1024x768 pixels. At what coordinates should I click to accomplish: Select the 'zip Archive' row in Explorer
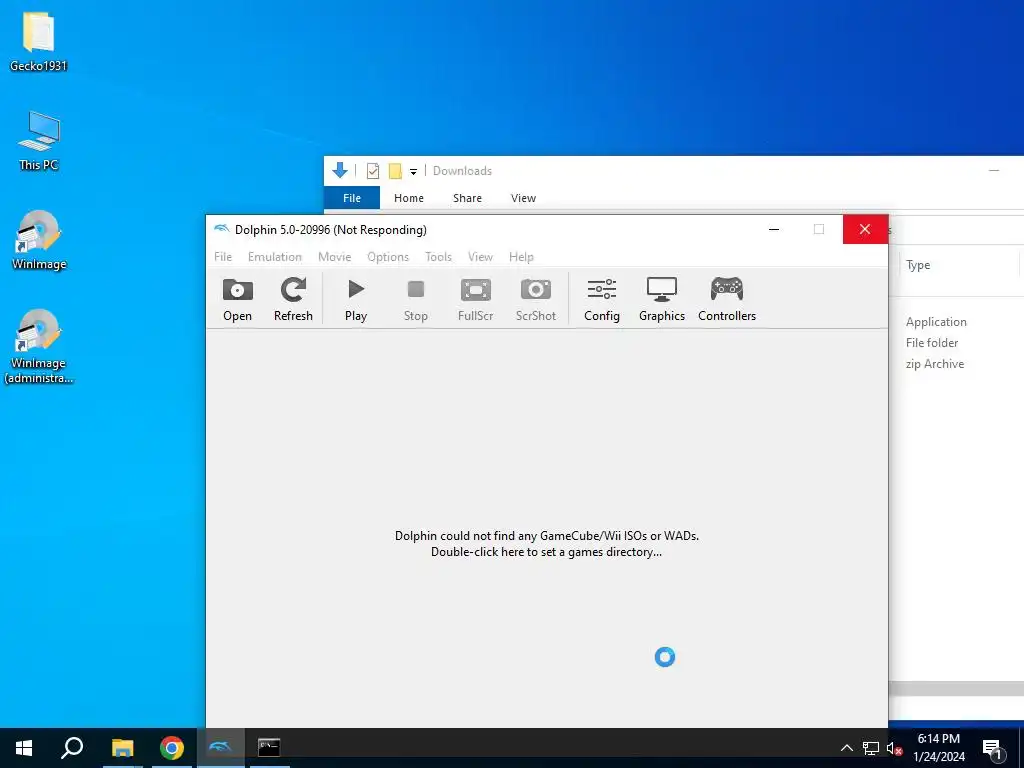(x=935, y=364)
